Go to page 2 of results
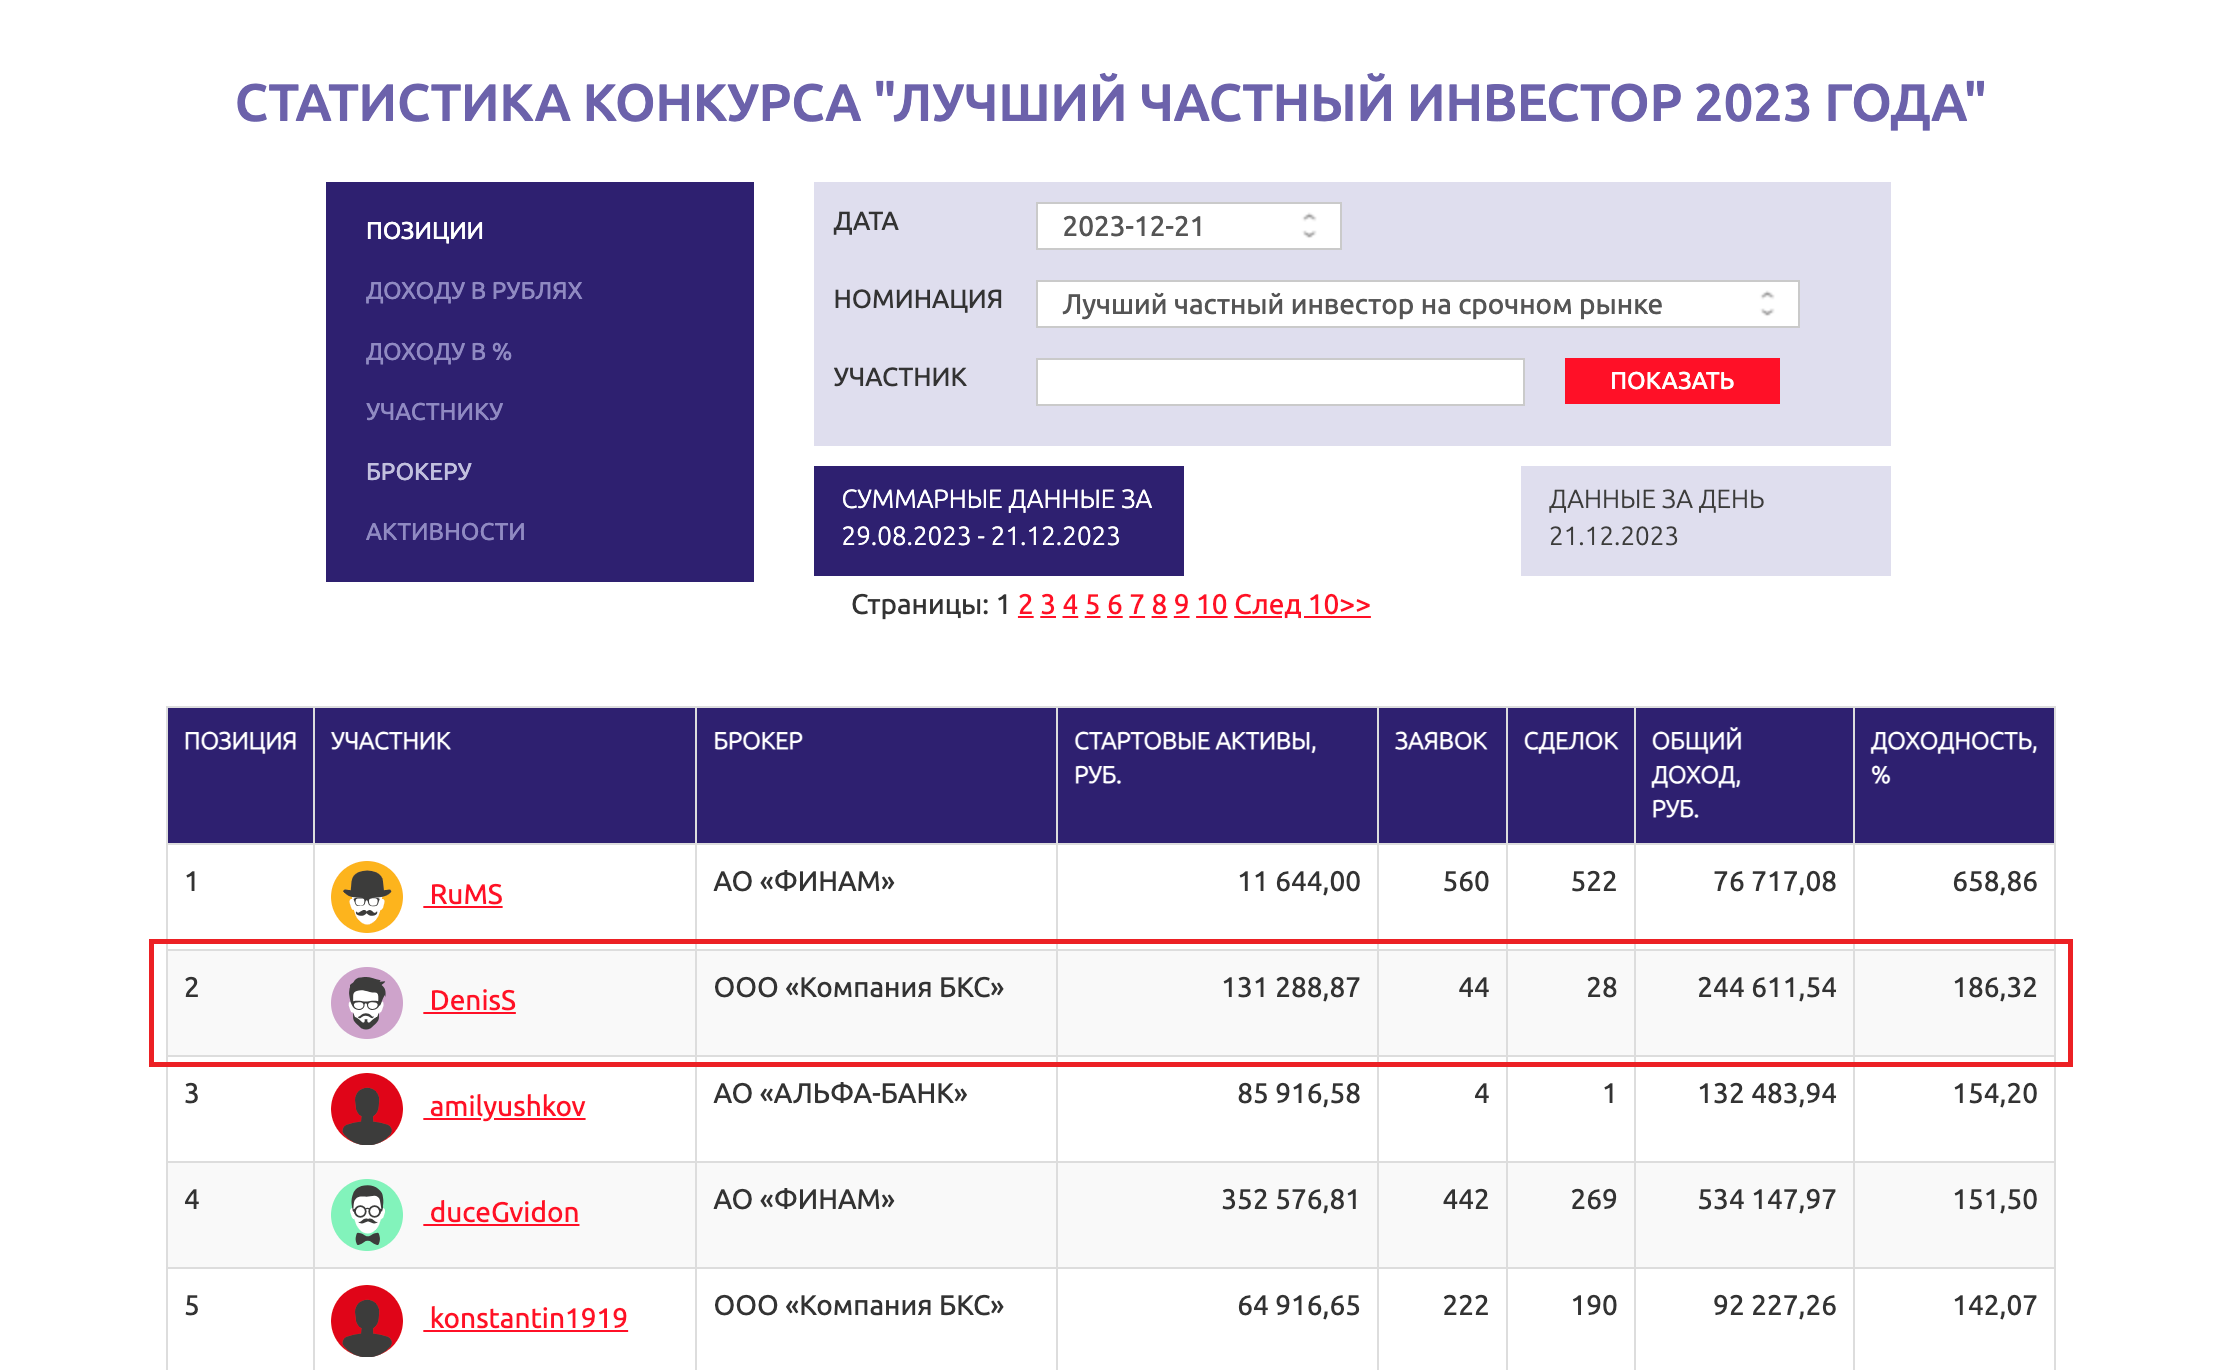The height and width of the screenshot is (1370, 2220). coord(1025,605)
